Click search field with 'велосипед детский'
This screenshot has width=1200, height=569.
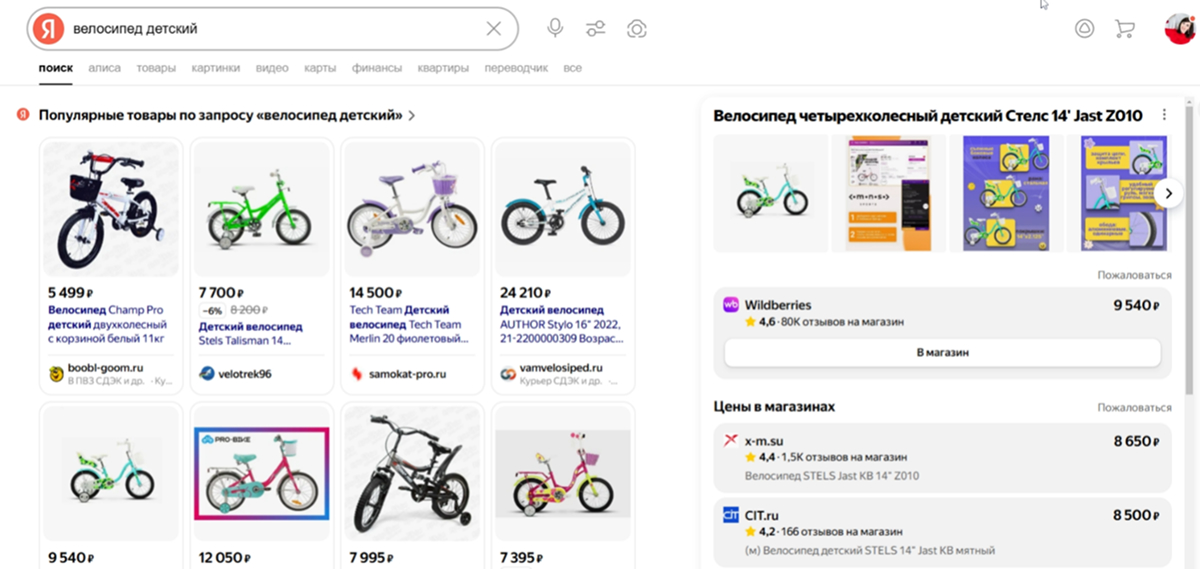click(272, 29)
